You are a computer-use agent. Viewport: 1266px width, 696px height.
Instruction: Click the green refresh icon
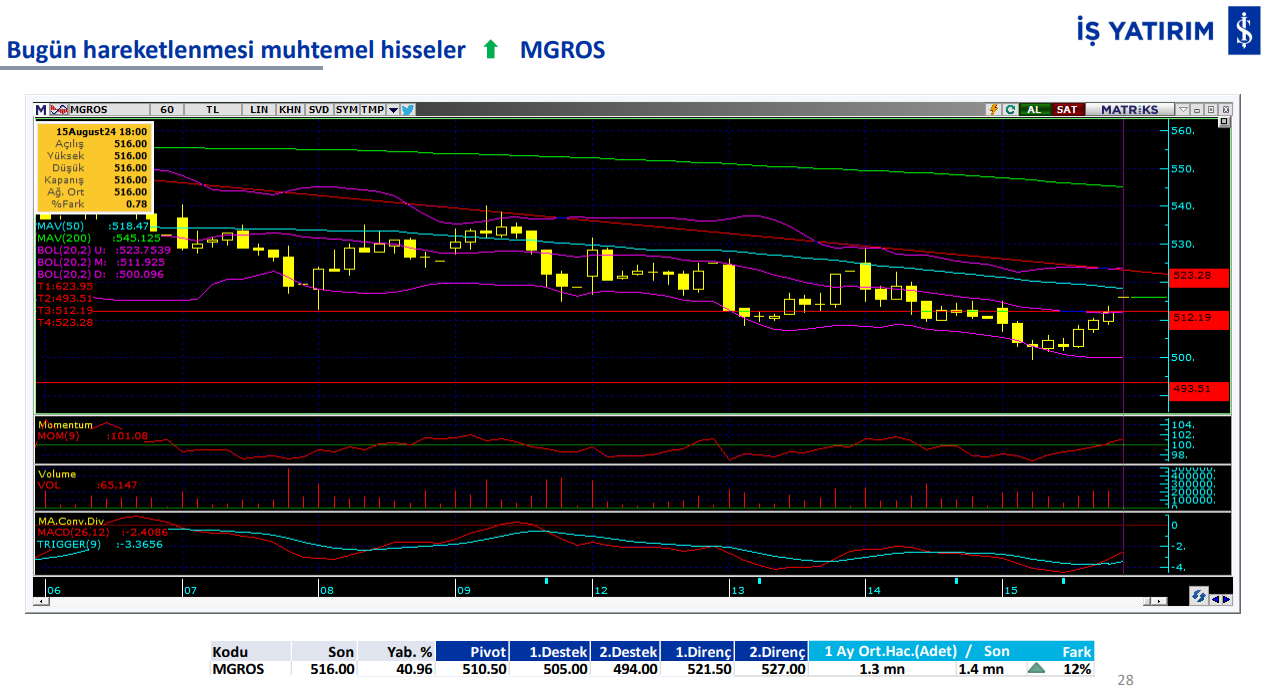click(x=1010, y=109)
